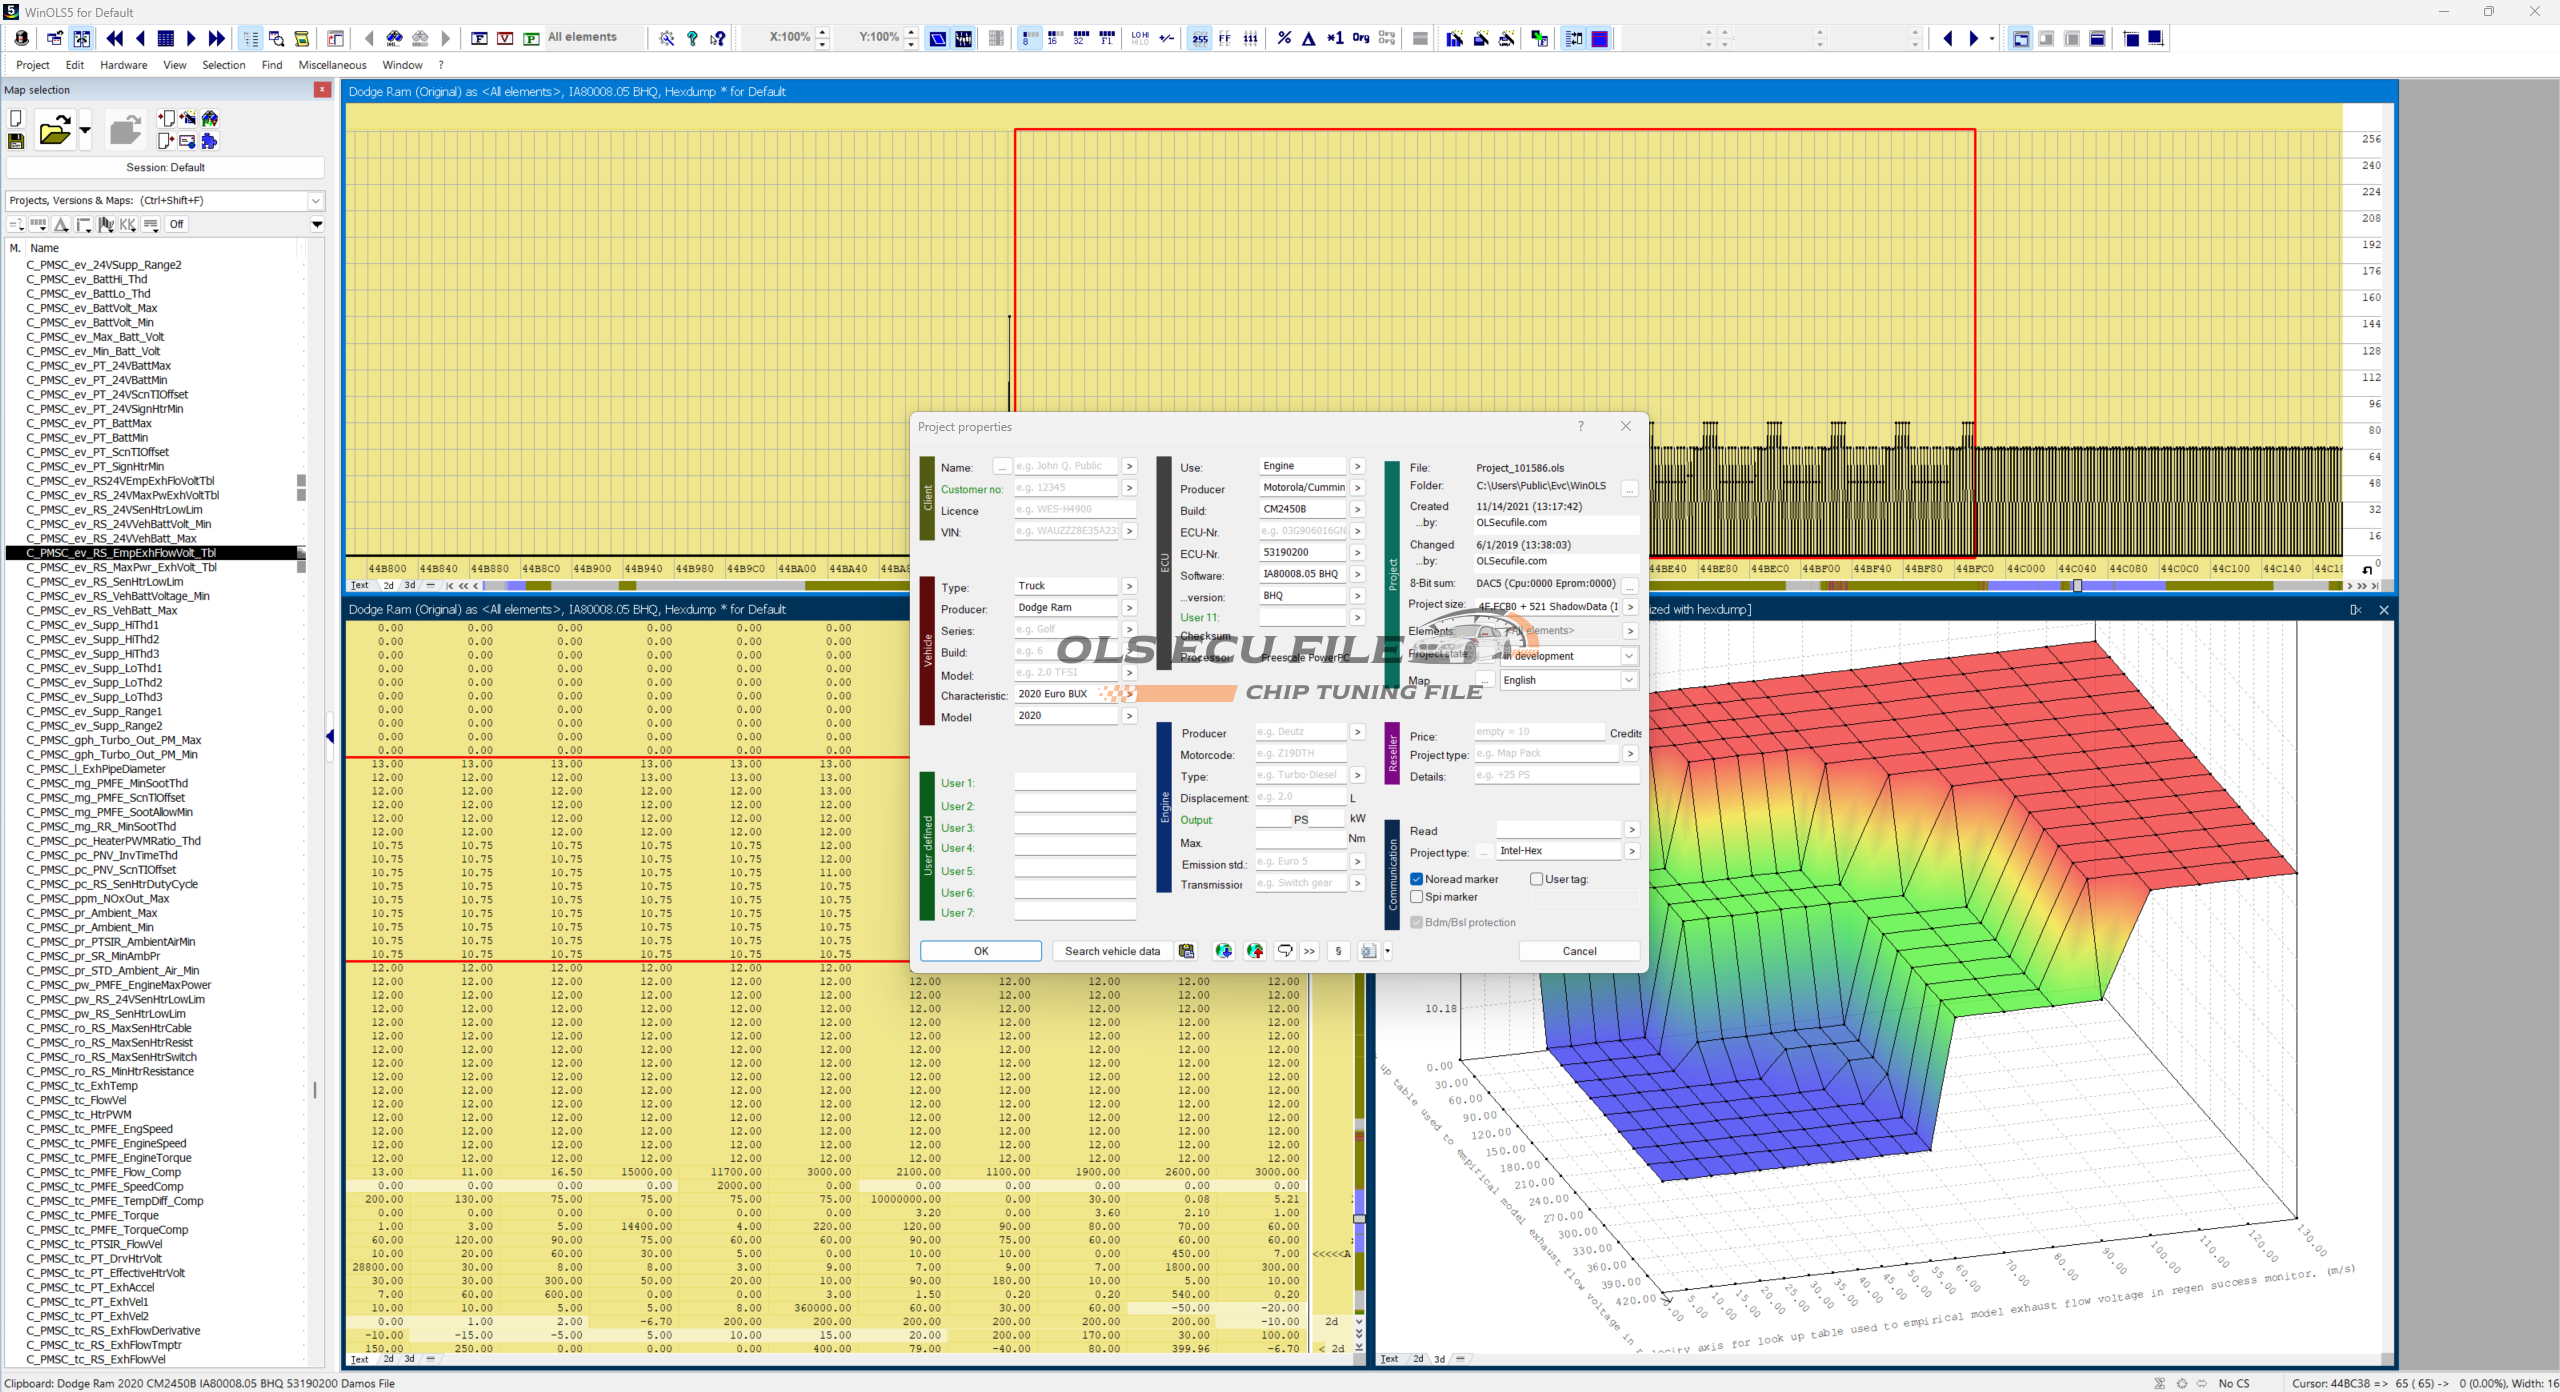
Task: Click the fast-forward double arrow toolbar icon
Action: [x=217, y=38]
